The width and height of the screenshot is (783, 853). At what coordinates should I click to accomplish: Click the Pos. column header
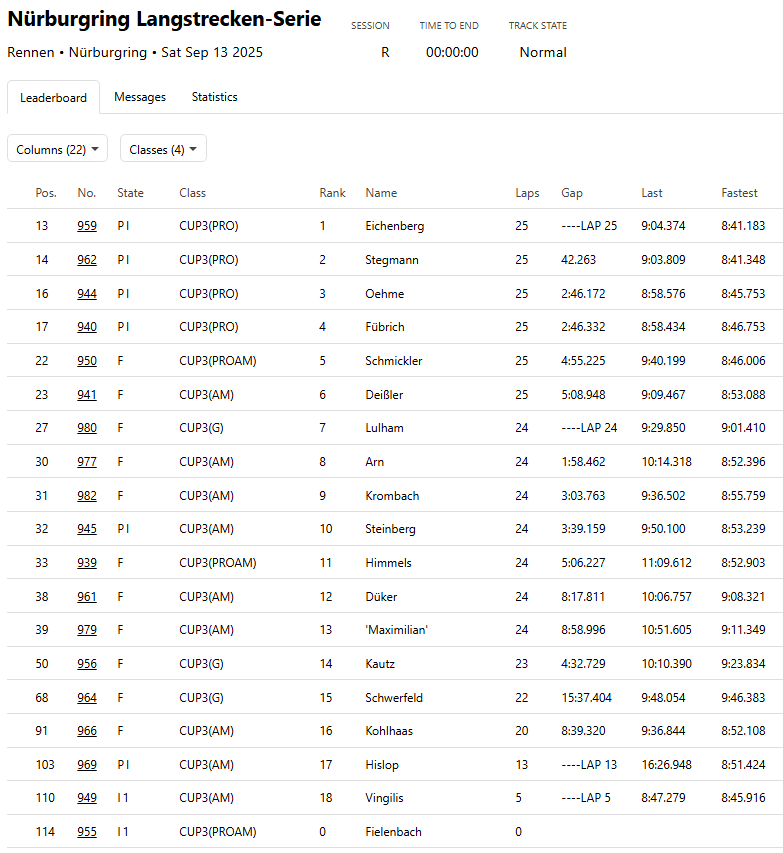pos(46,193)
